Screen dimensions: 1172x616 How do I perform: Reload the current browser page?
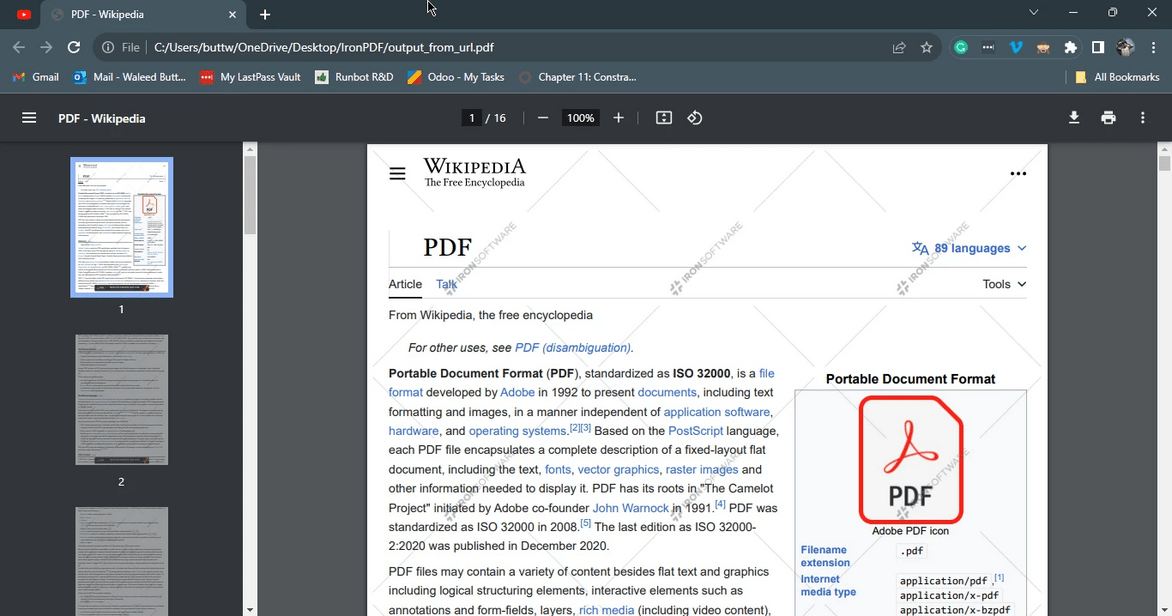coord(73,47)
